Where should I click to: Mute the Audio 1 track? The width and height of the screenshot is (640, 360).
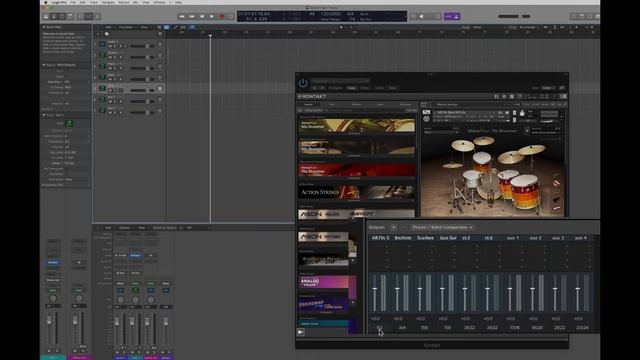(x=111, y=46)
